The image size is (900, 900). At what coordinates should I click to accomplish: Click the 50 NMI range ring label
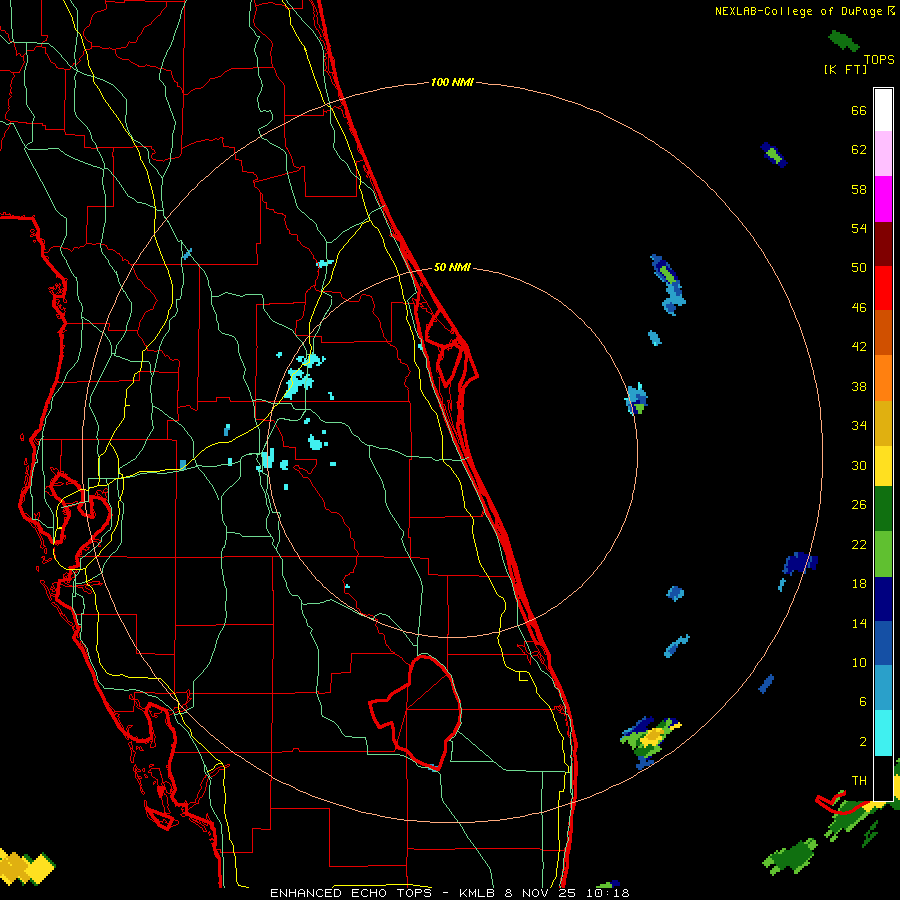[452, 267]
